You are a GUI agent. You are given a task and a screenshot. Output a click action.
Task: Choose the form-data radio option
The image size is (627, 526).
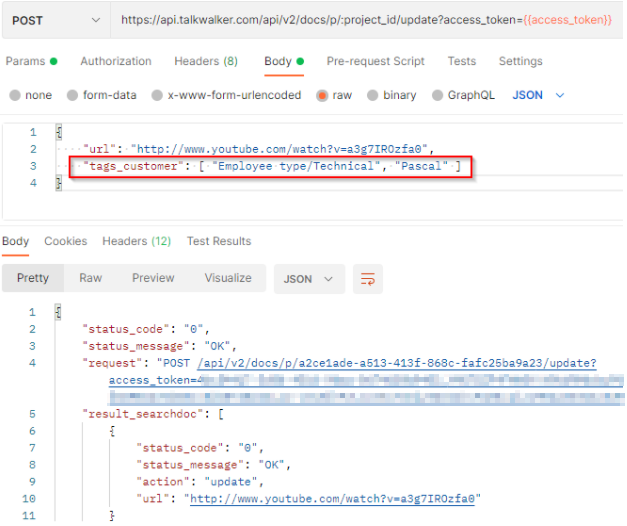click(x=72, y=95)
